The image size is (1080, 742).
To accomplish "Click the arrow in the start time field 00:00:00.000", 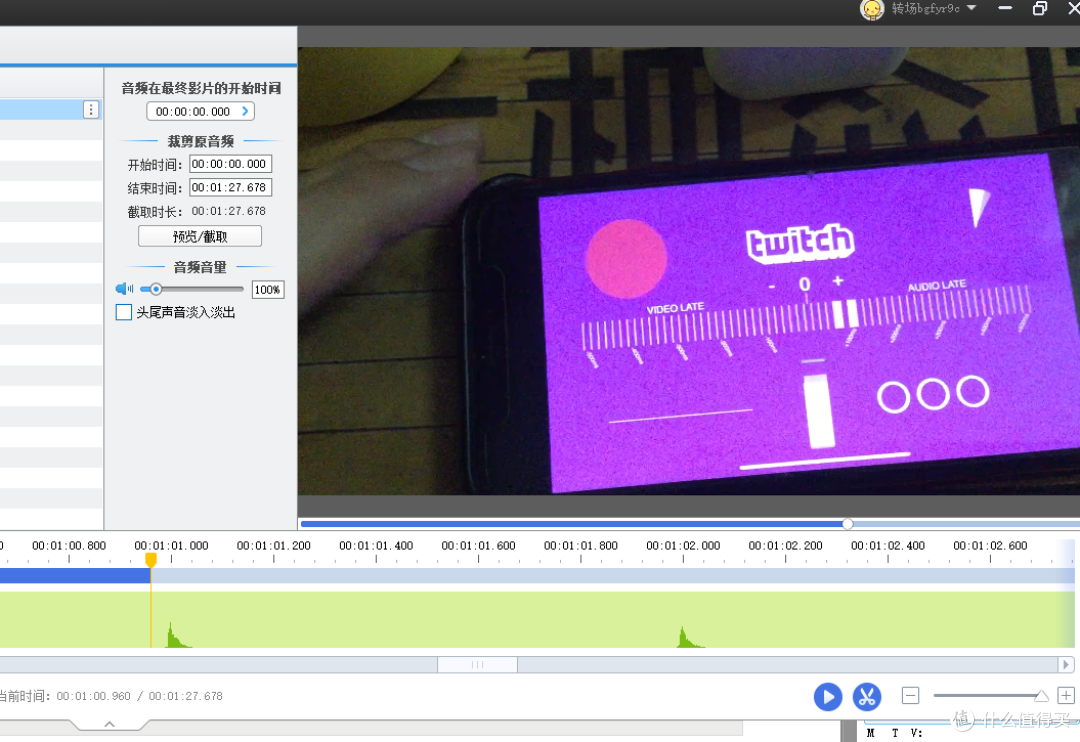I will tap(245, 111).
